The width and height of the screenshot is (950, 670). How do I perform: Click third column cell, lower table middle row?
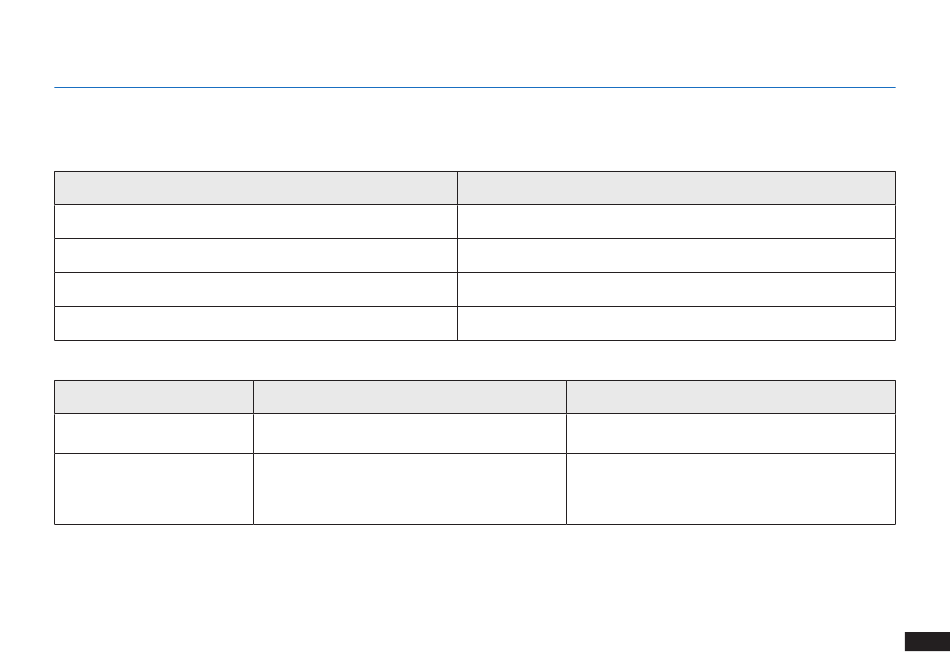tap(730, 433)
